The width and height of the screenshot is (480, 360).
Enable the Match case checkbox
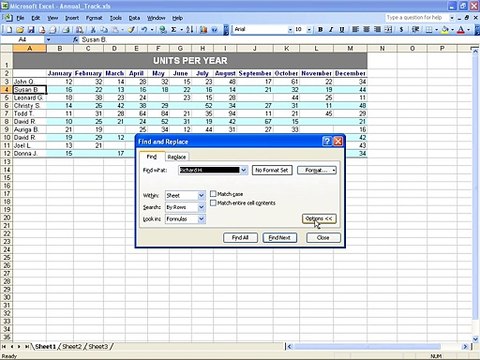[213, 194]
